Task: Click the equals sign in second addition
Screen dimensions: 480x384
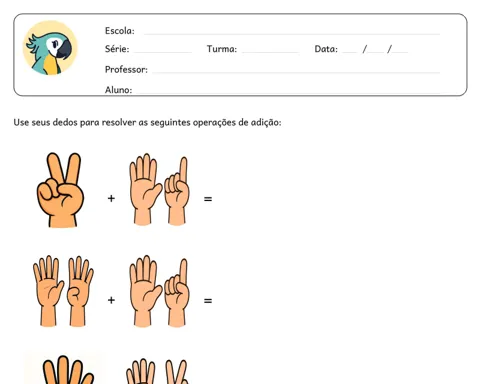Action: coord(208,301)
